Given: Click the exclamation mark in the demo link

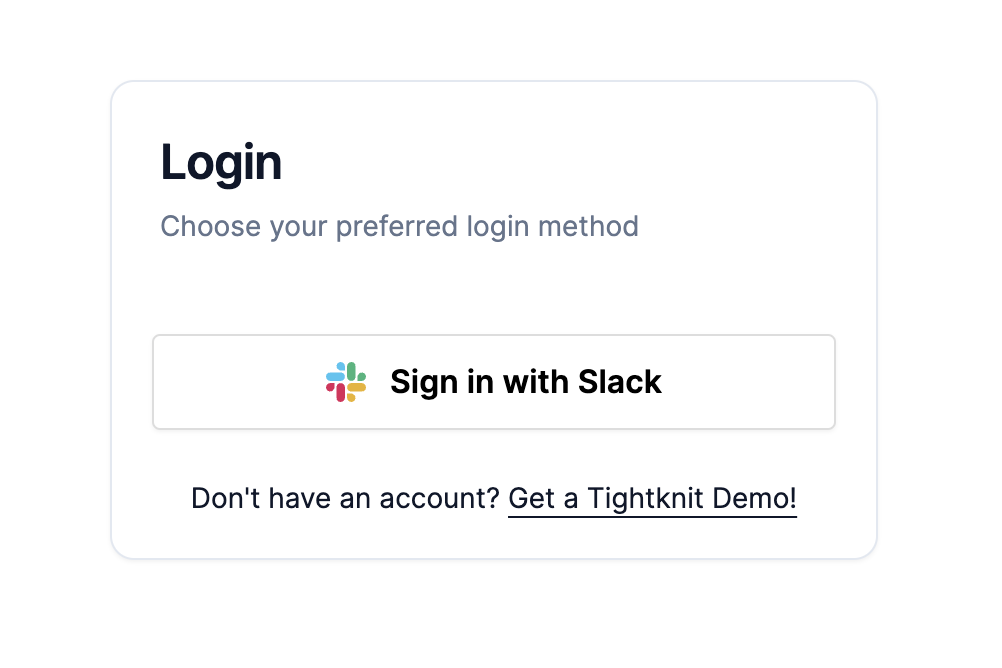Looking at the screenshot, I should [x=791, y=497].
